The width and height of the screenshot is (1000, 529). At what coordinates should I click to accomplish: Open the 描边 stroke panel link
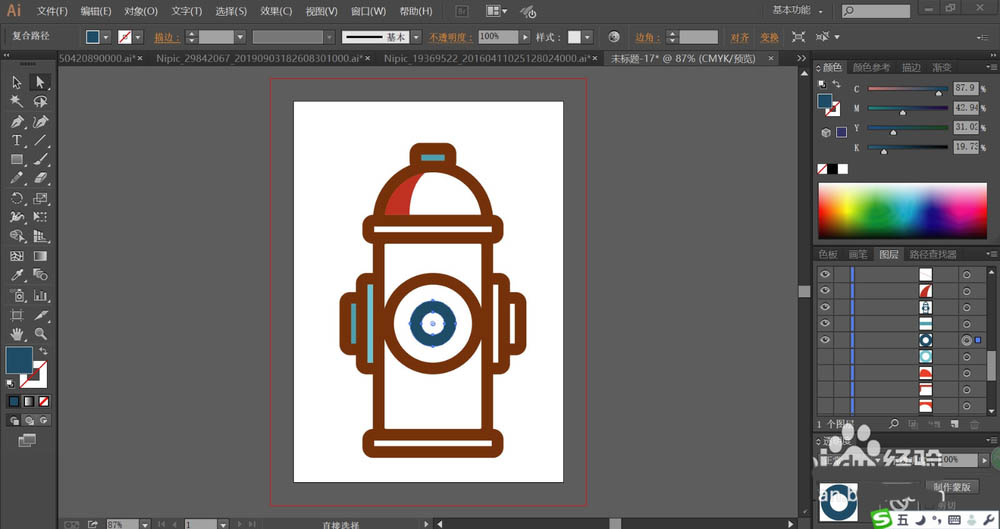click(167, 38)
